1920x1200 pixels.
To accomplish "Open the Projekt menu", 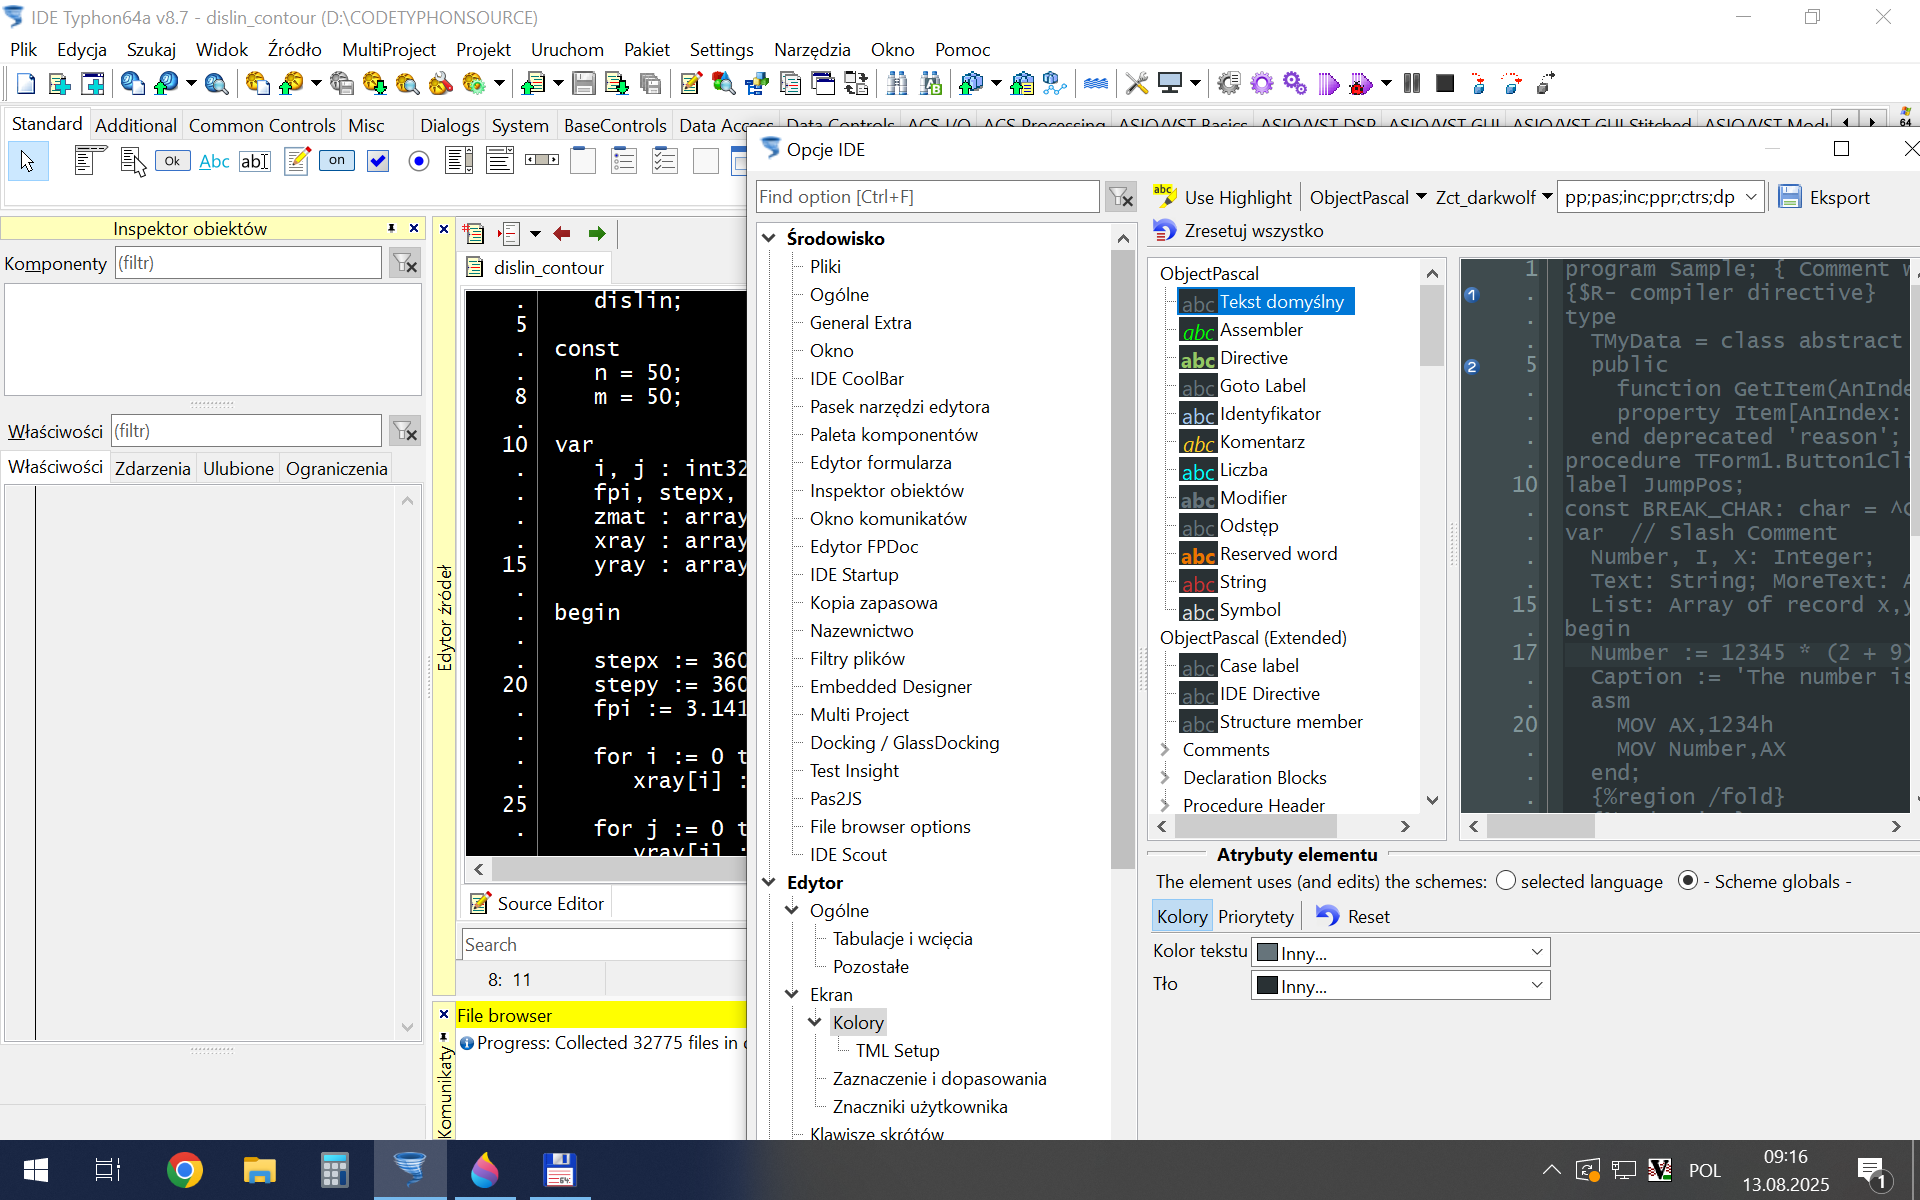I will (x=483, y=49).
